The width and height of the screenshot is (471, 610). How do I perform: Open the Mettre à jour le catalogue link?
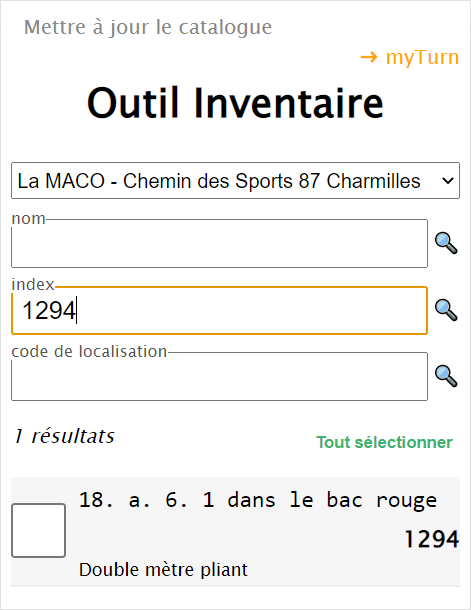coord(148,27)
